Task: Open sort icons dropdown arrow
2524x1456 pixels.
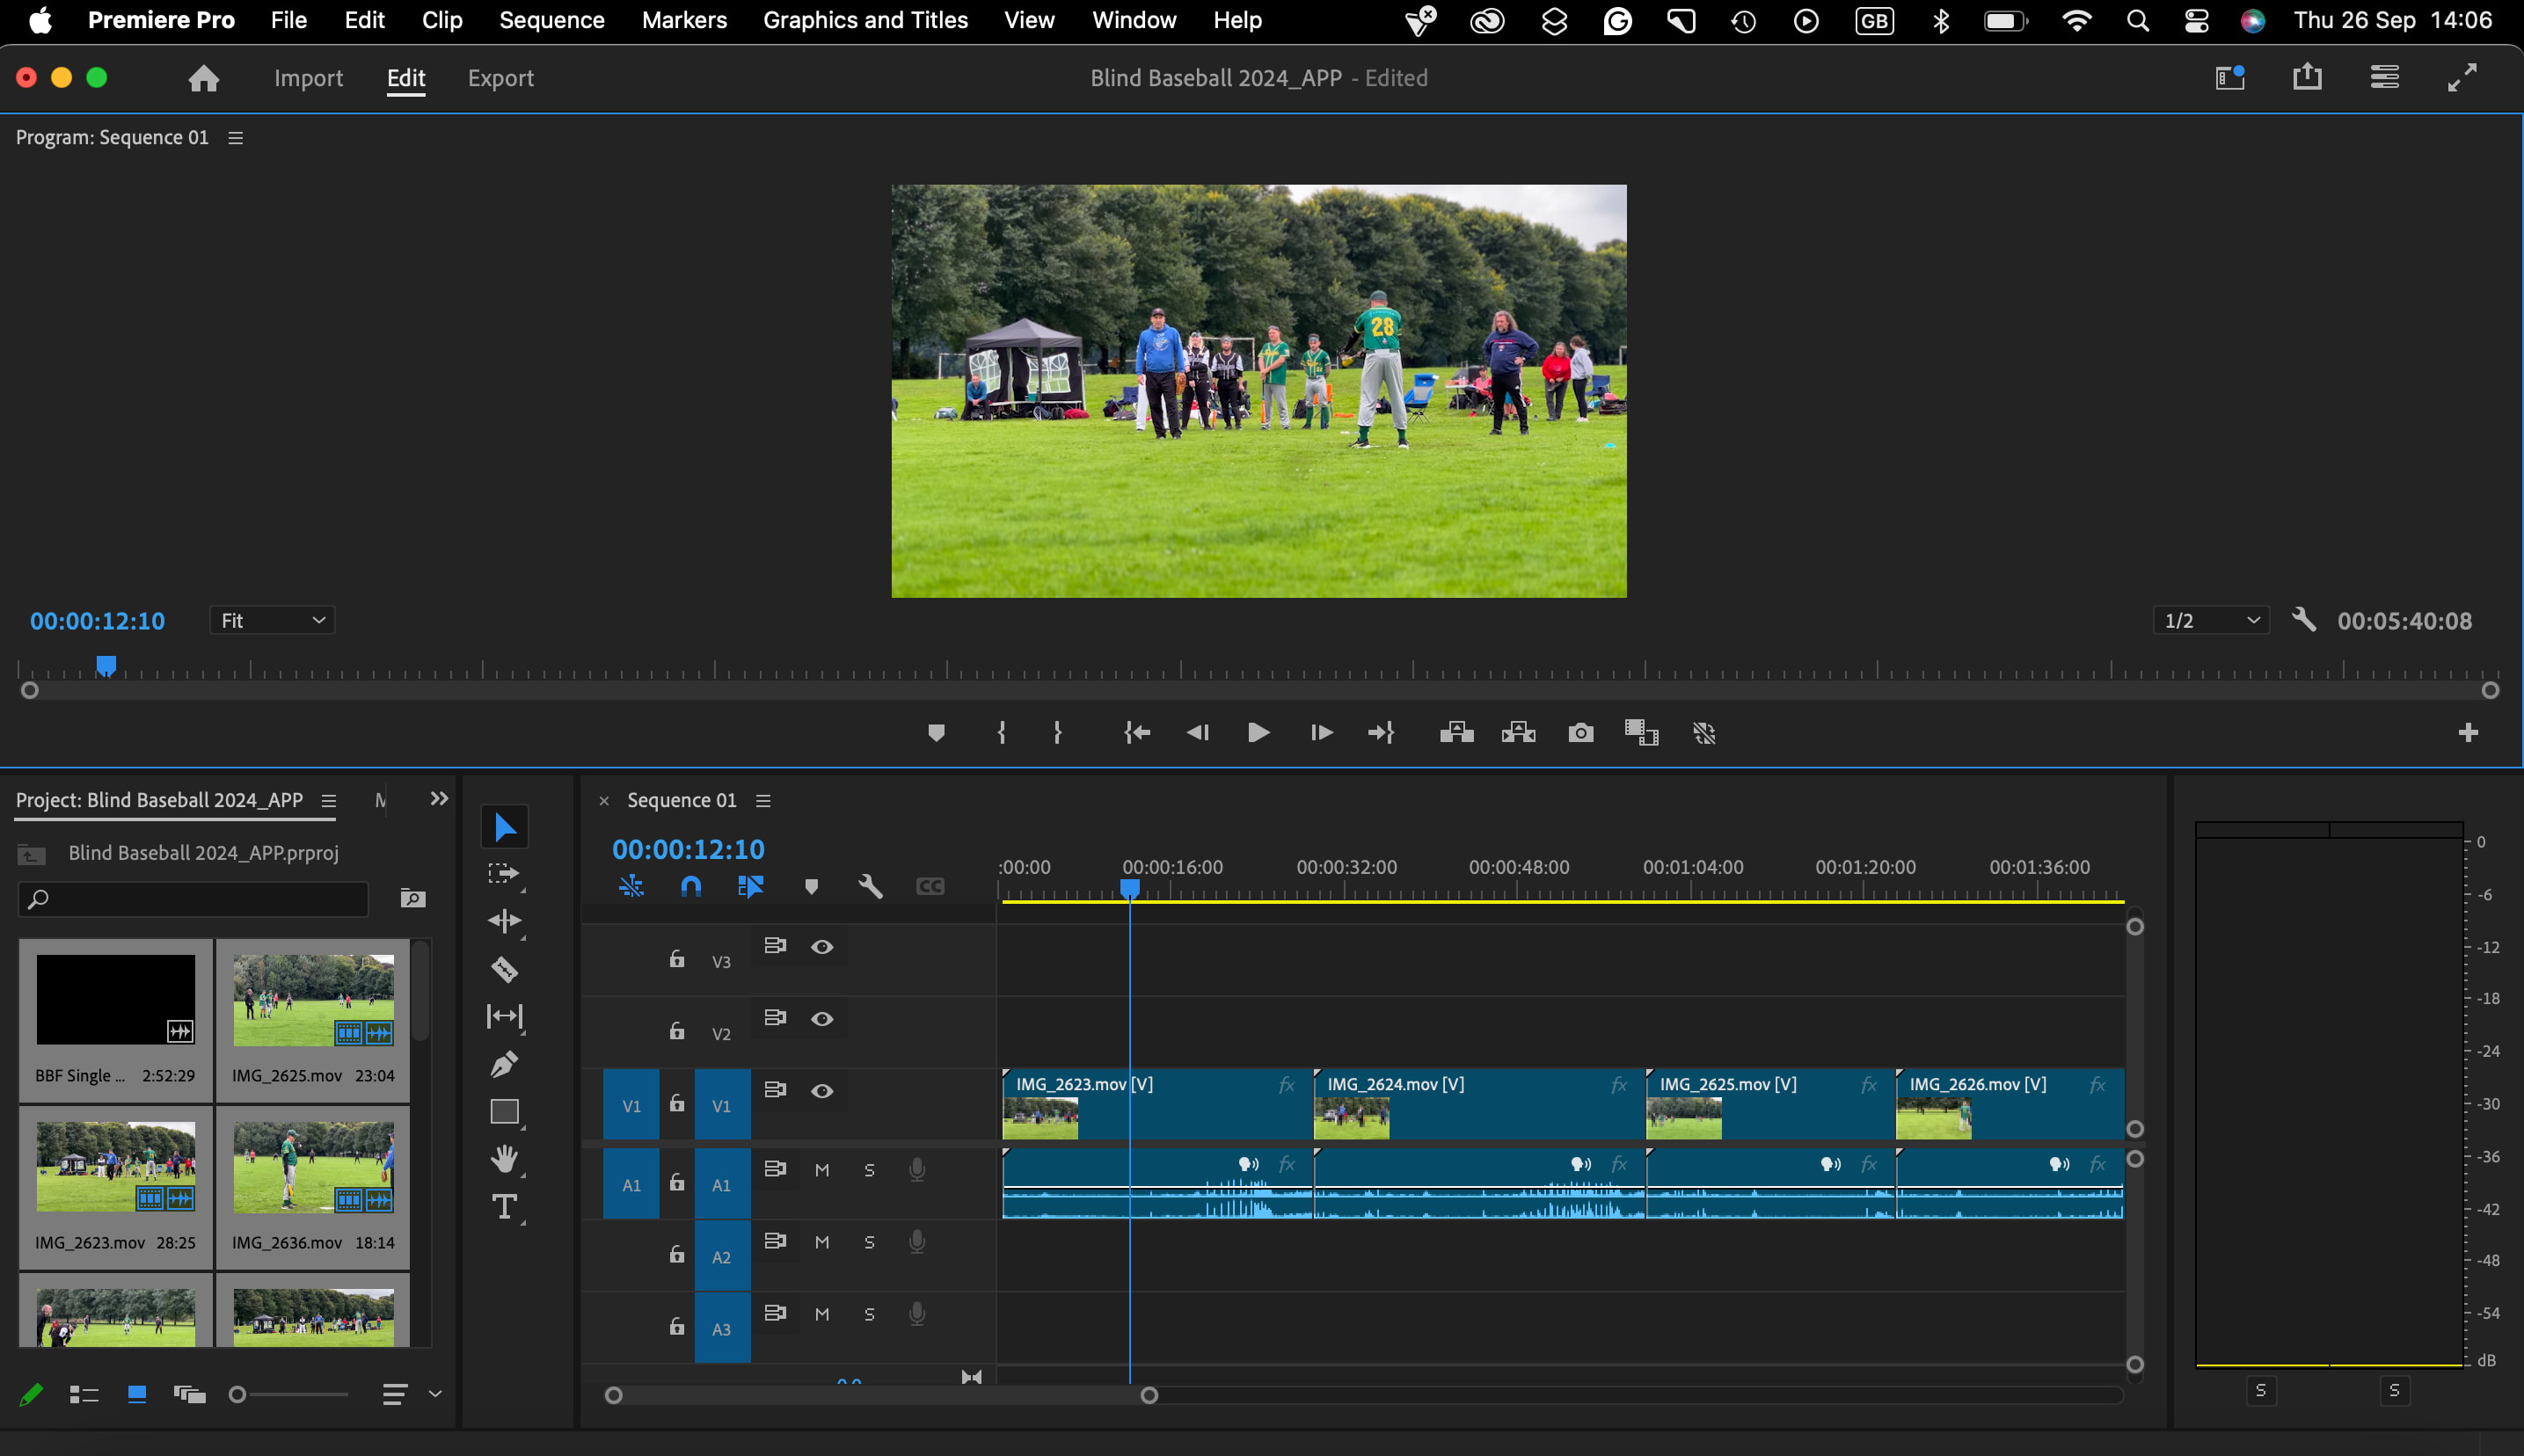Action: [x=435, y=1394]
